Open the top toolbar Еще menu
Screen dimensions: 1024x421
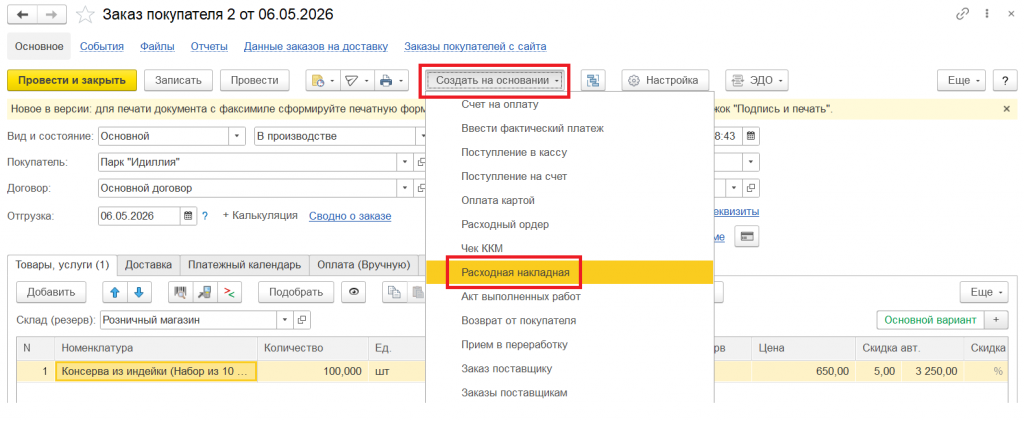tap(961, 80)
